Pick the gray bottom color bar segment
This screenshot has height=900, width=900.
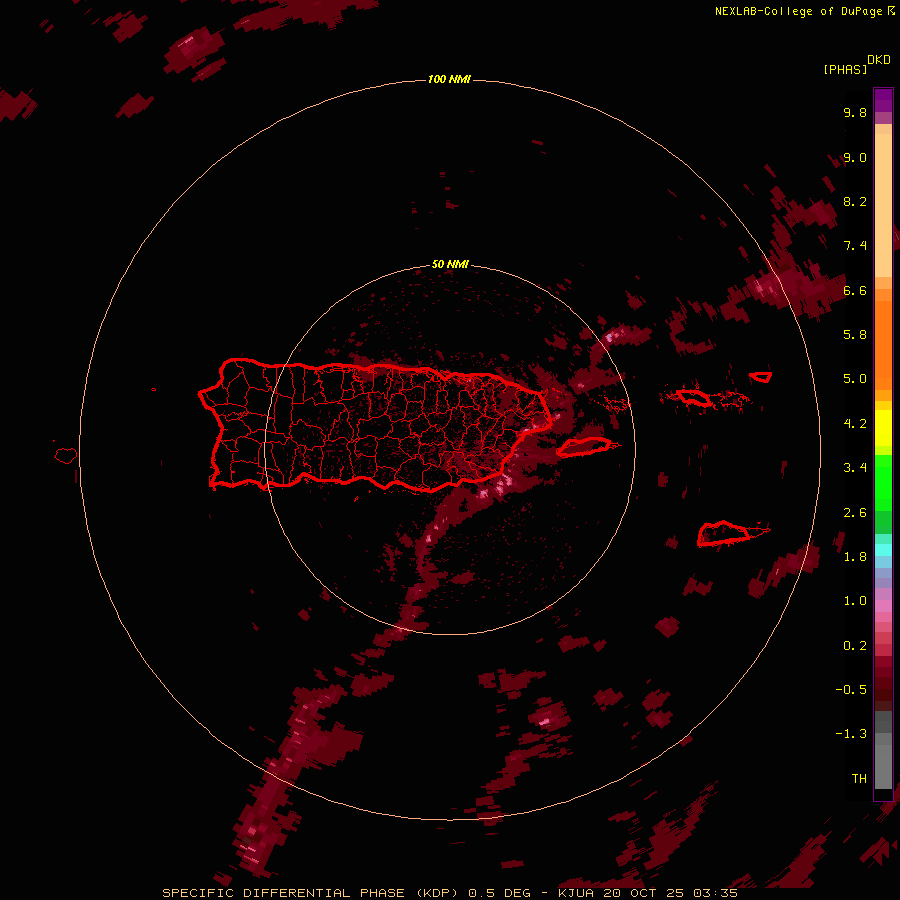point(883,766)
